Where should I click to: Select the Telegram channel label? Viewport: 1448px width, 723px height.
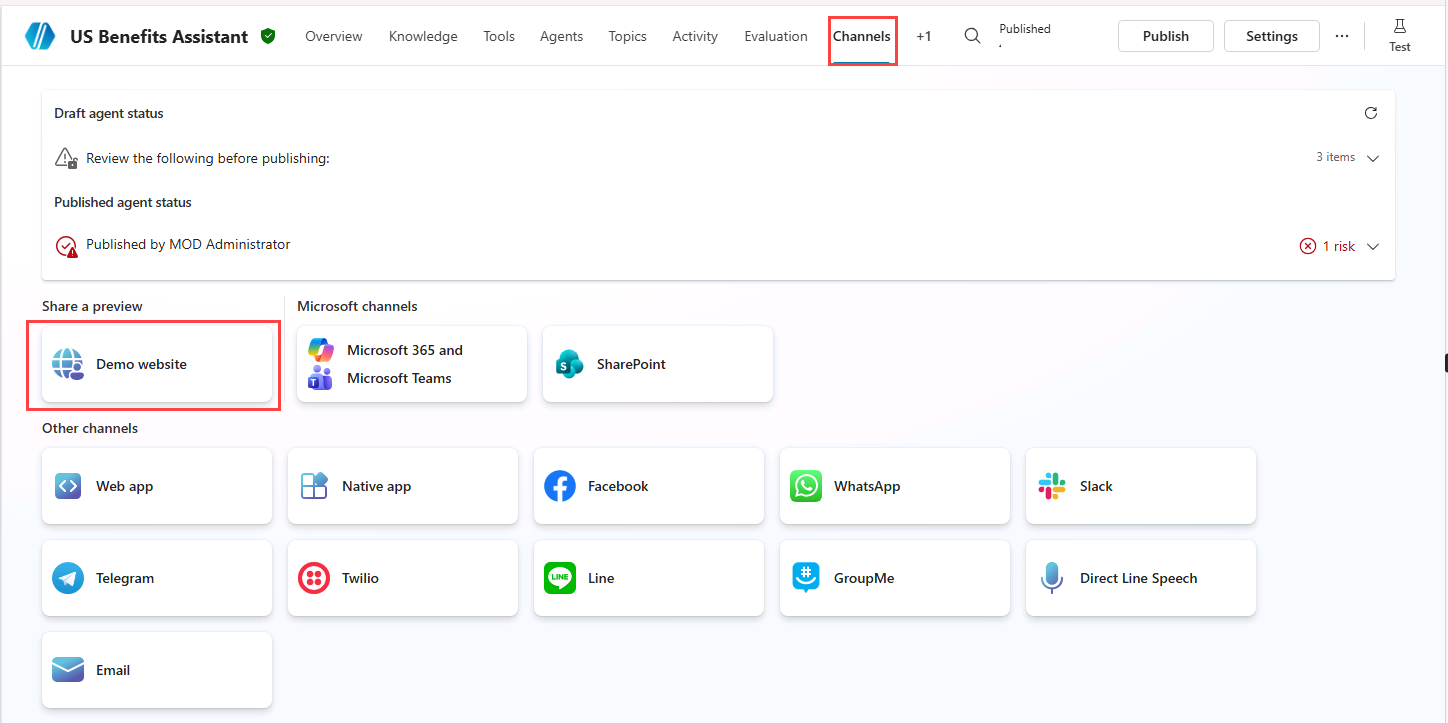coord(125,578)
